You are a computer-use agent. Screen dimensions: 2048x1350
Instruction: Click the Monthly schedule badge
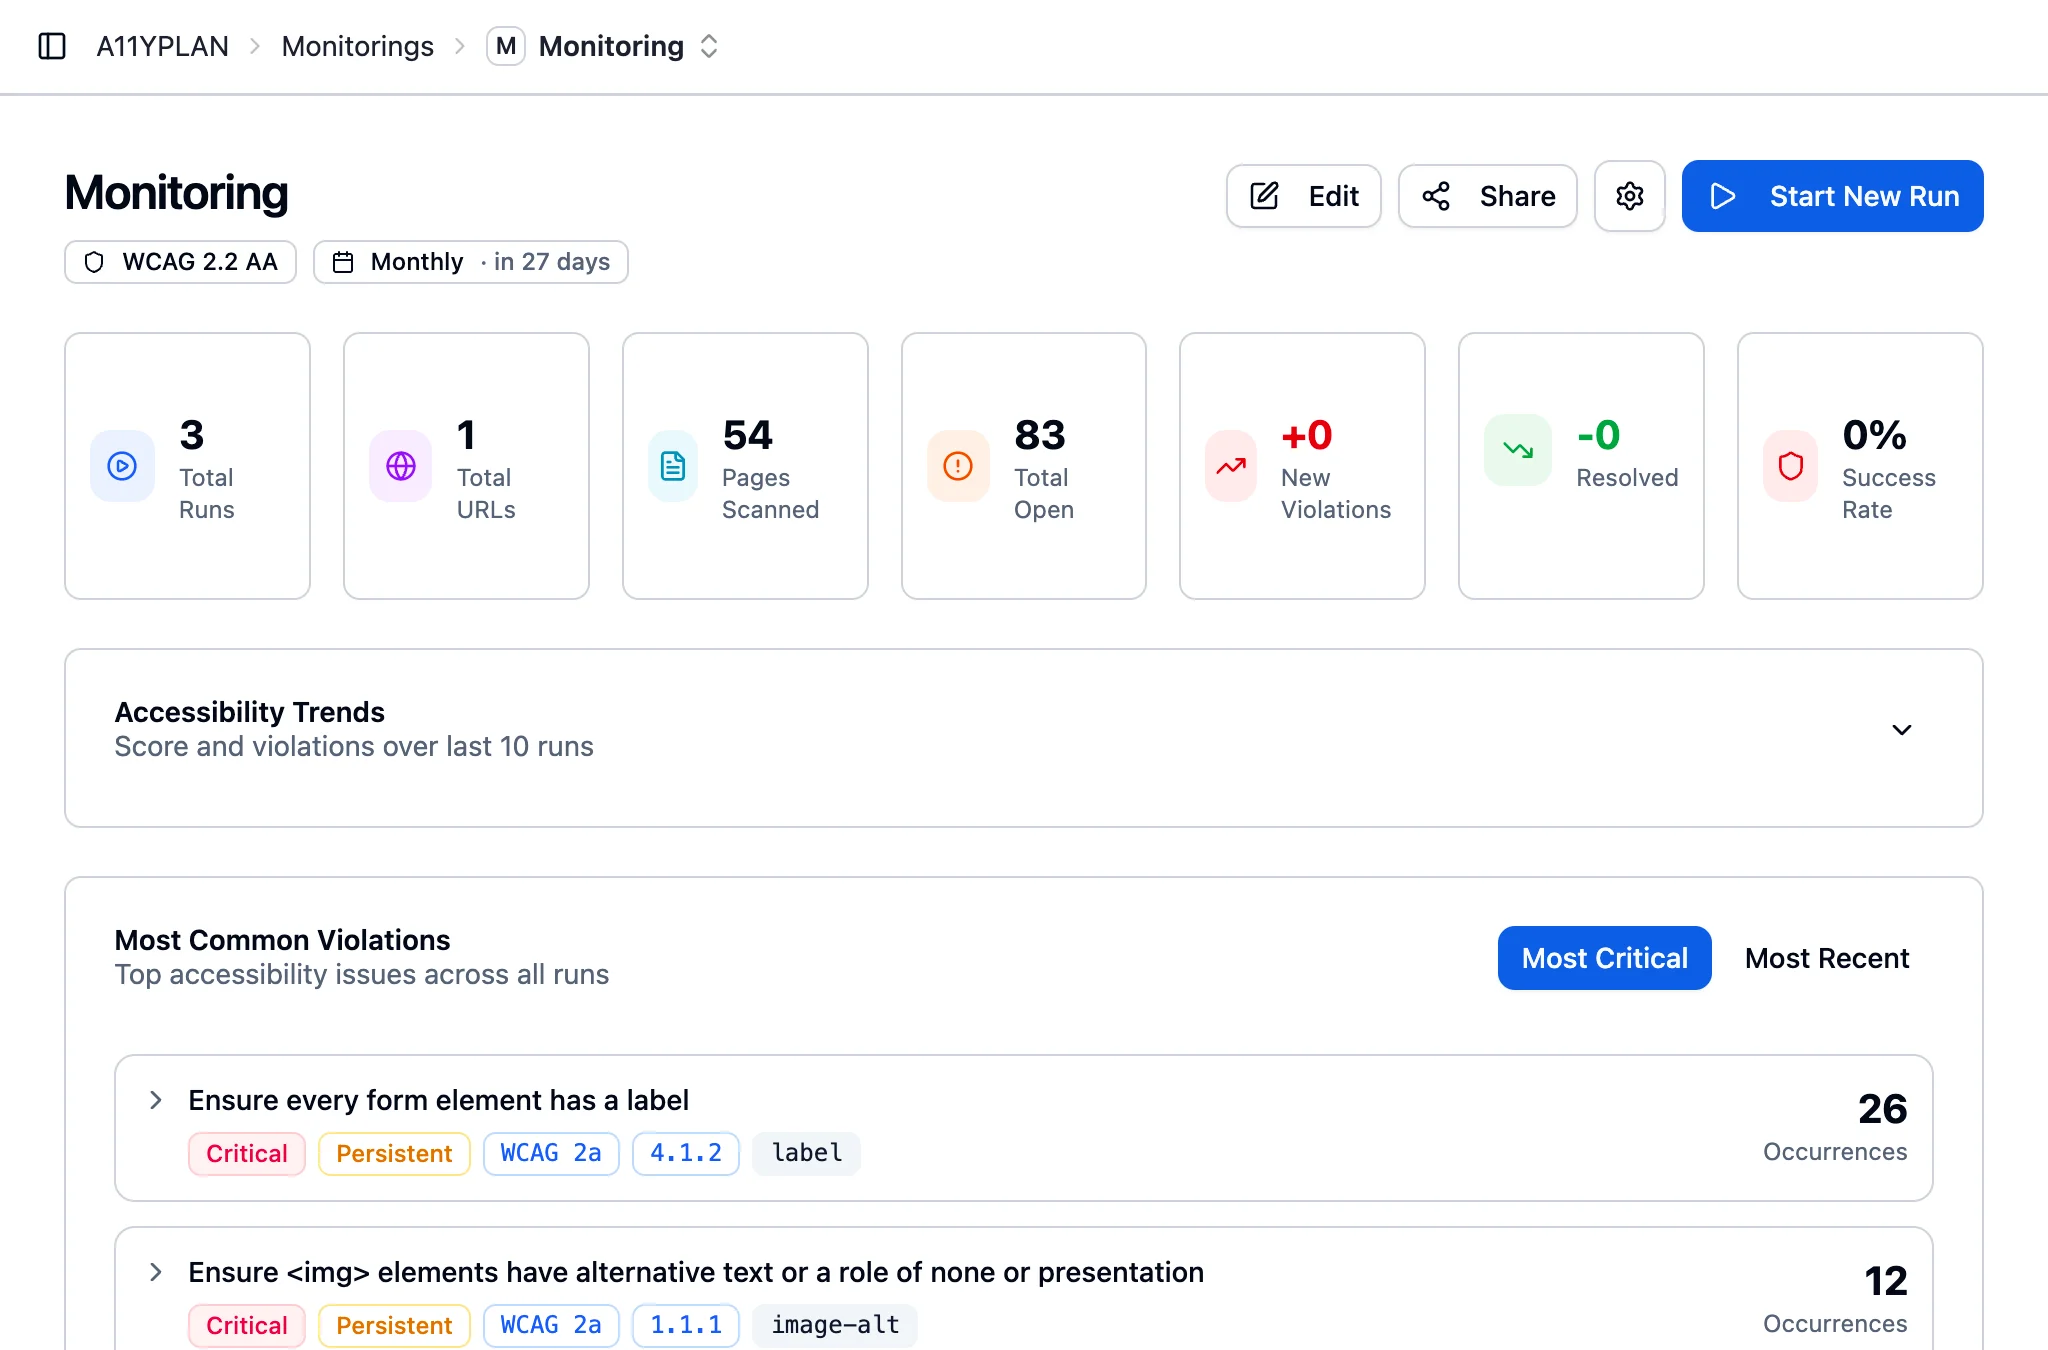point(470,262)
